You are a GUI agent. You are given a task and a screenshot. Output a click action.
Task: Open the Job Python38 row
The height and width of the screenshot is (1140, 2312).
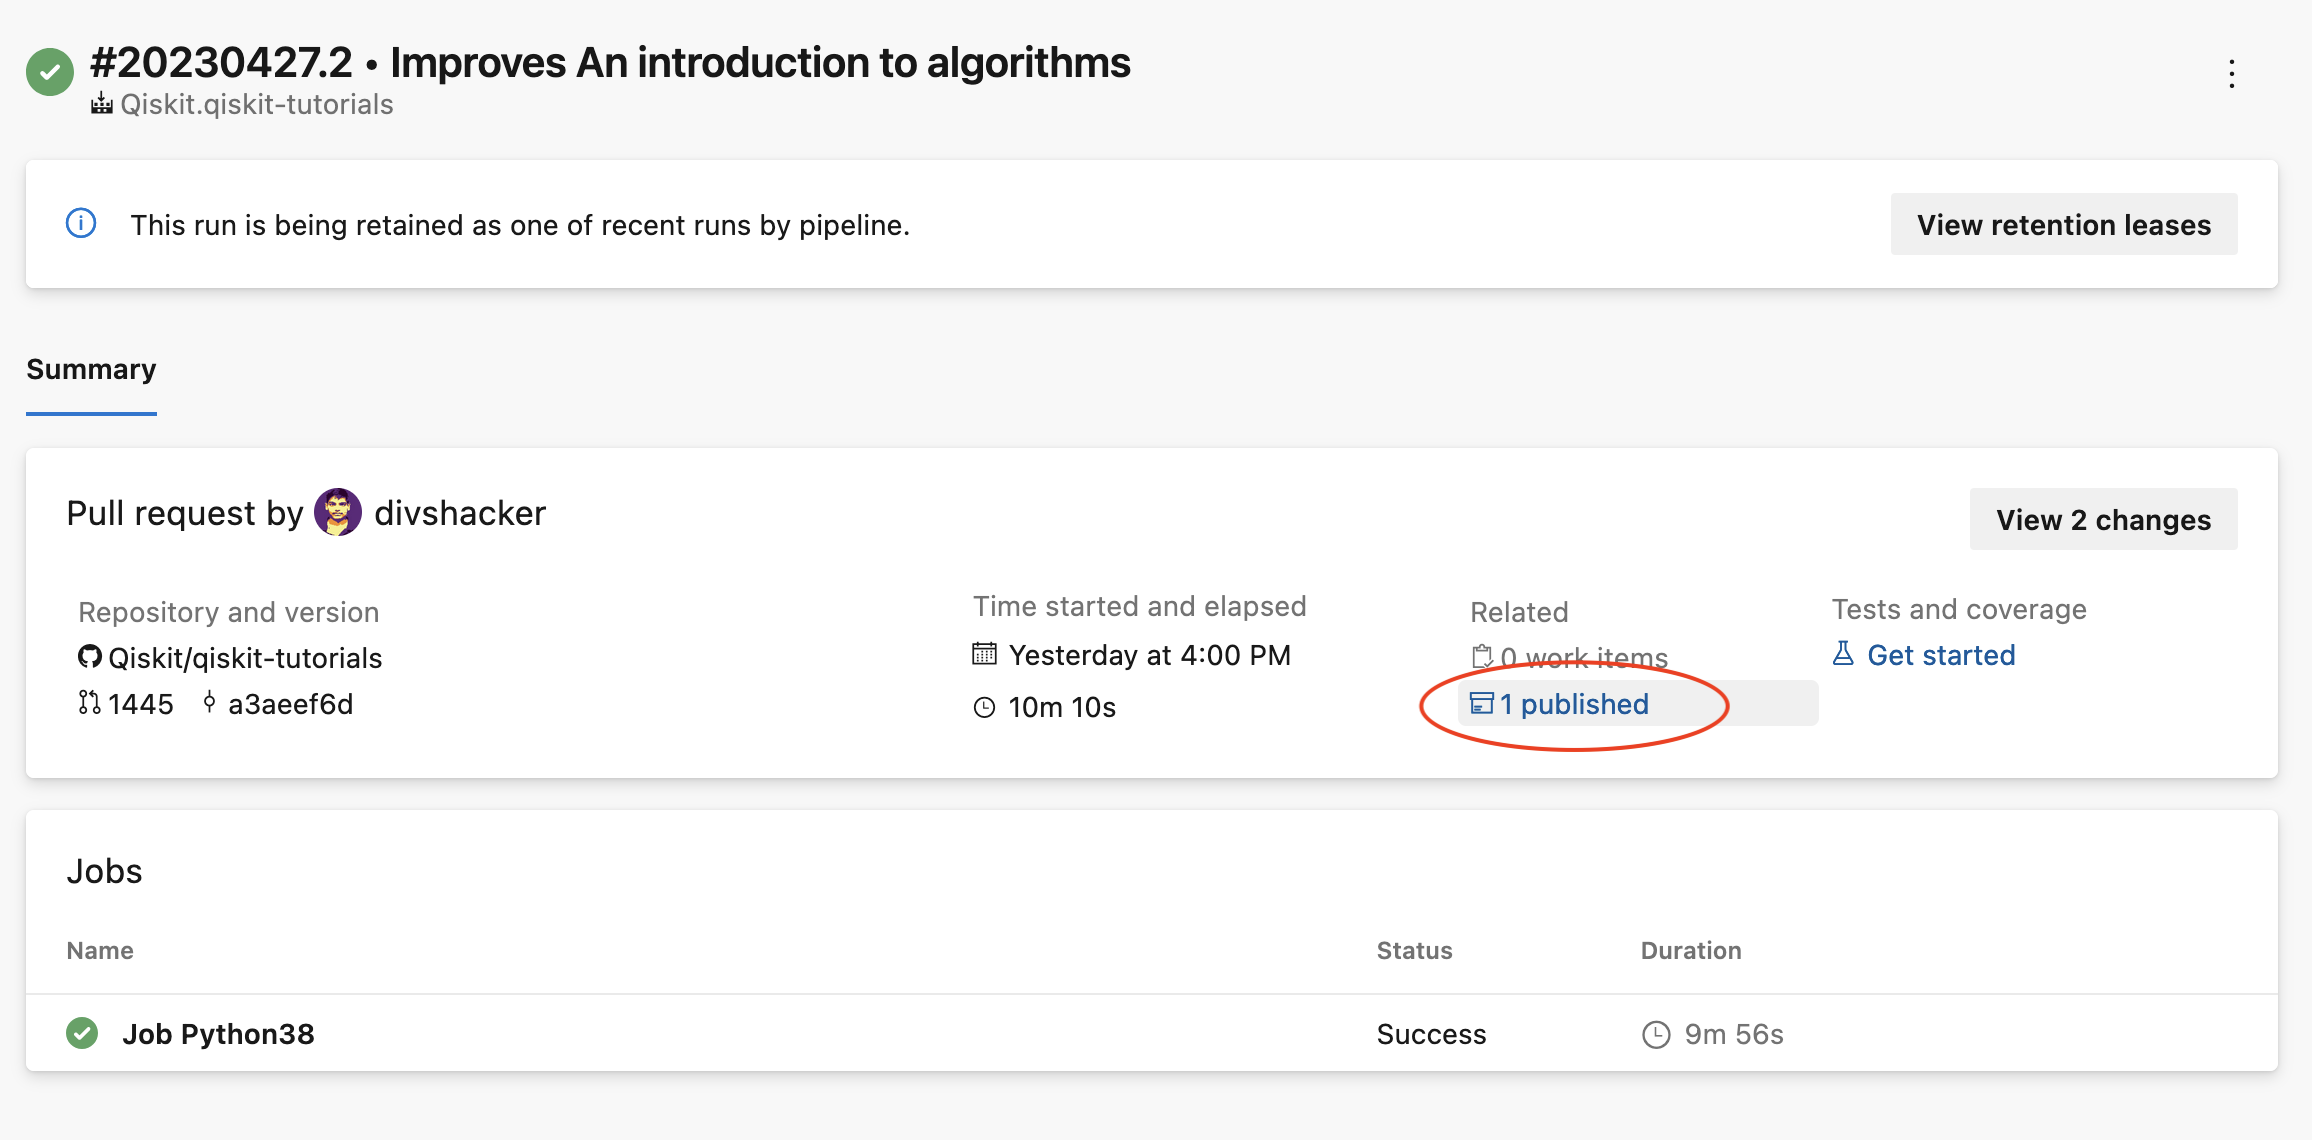click(x=1152, y=1033)
